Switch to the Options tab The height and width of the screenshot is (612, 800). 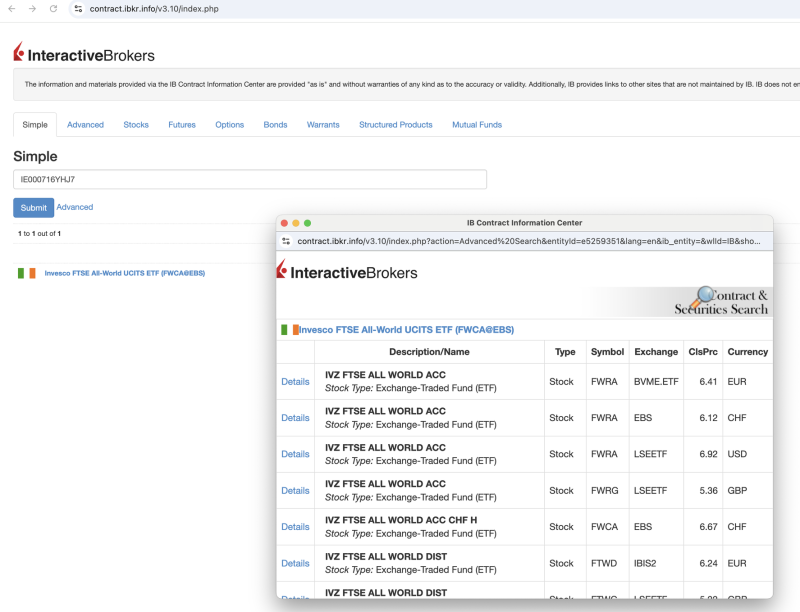pos(230,125)
